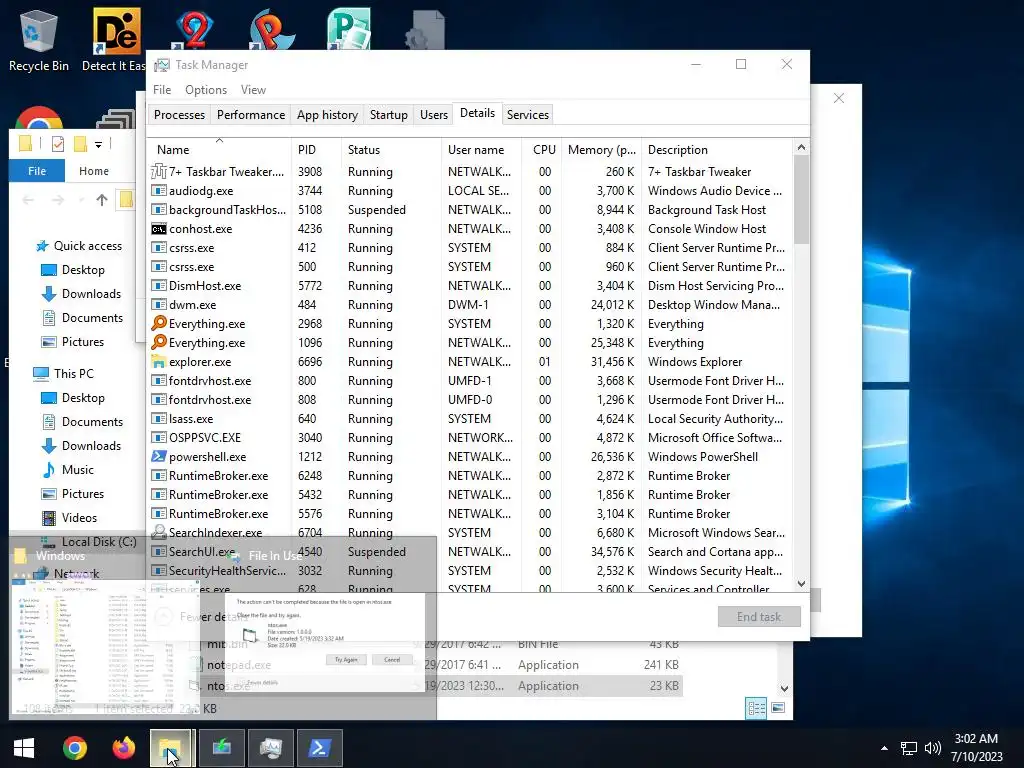Show hidden system tray icons
Image resolution: width=1024 pixels, height=768 pixels.
[x=884, y=748]
